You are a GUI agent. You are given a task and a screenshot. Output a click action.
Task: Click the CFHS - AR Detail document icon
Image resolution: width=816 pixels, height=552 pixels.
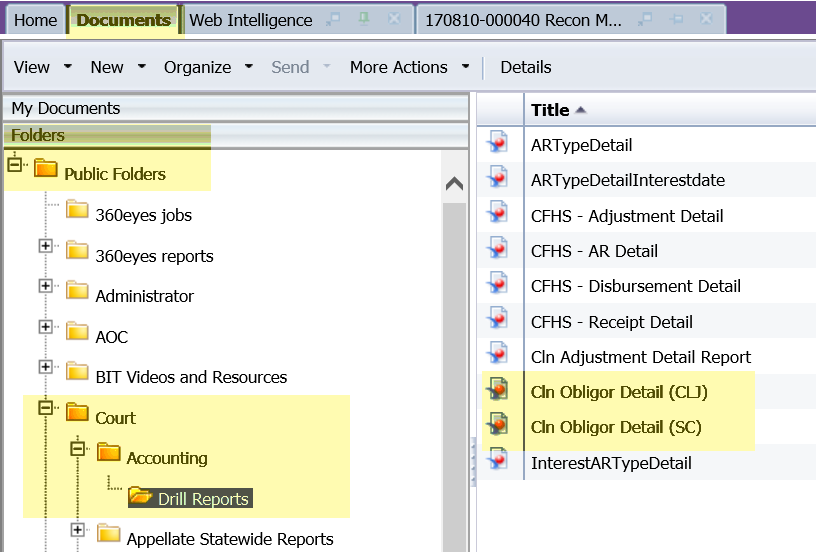(x=498, y=249)
